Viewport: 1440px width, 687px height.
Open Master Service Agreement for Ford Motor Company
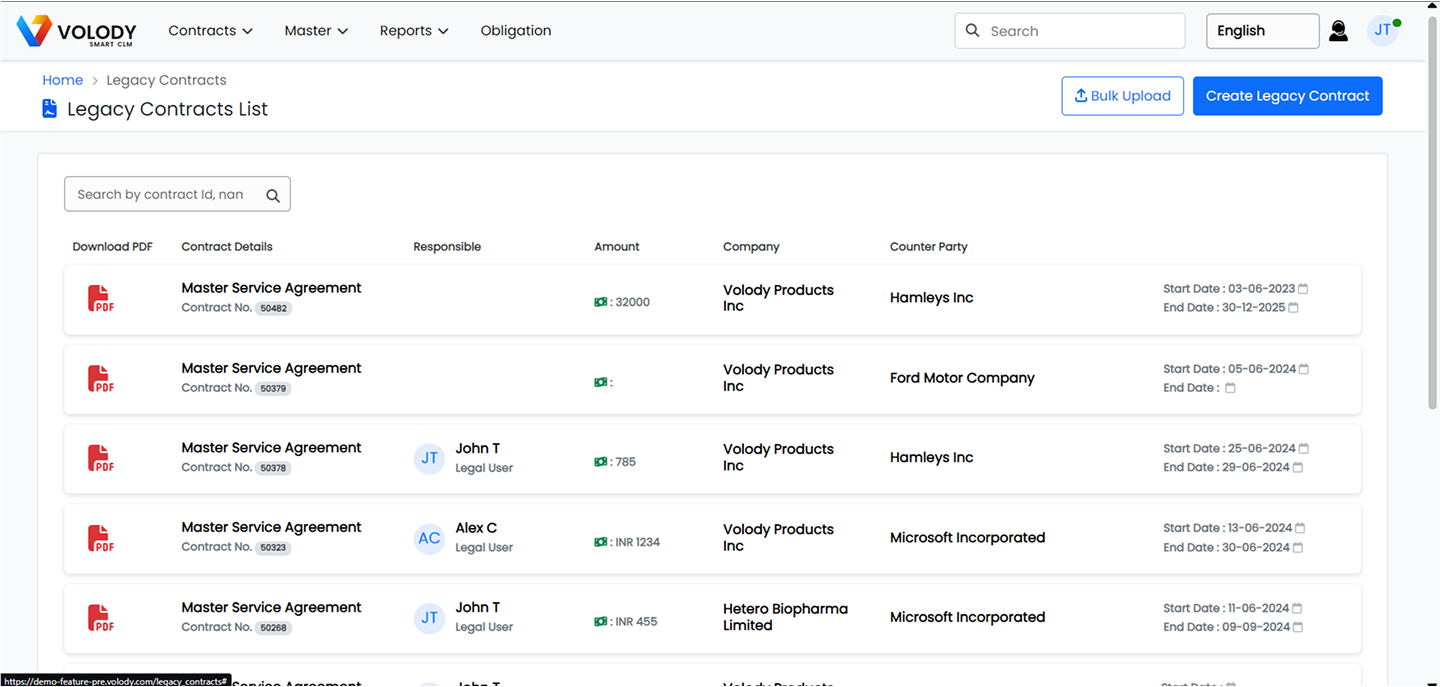(x=271, y=368)
